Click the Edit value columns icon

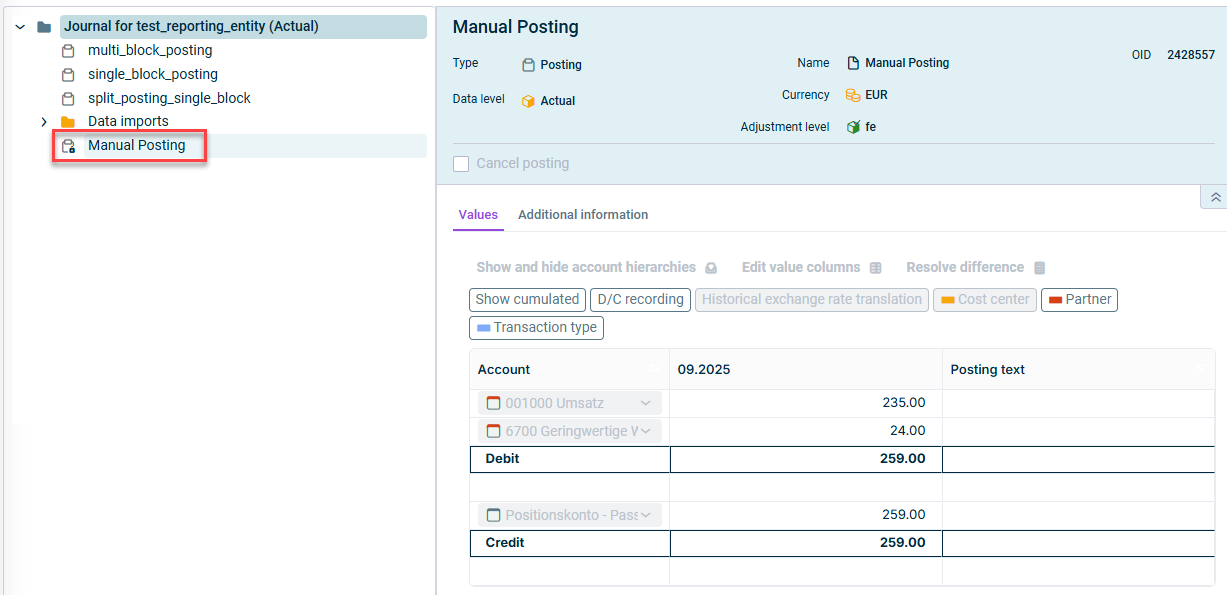875,268
